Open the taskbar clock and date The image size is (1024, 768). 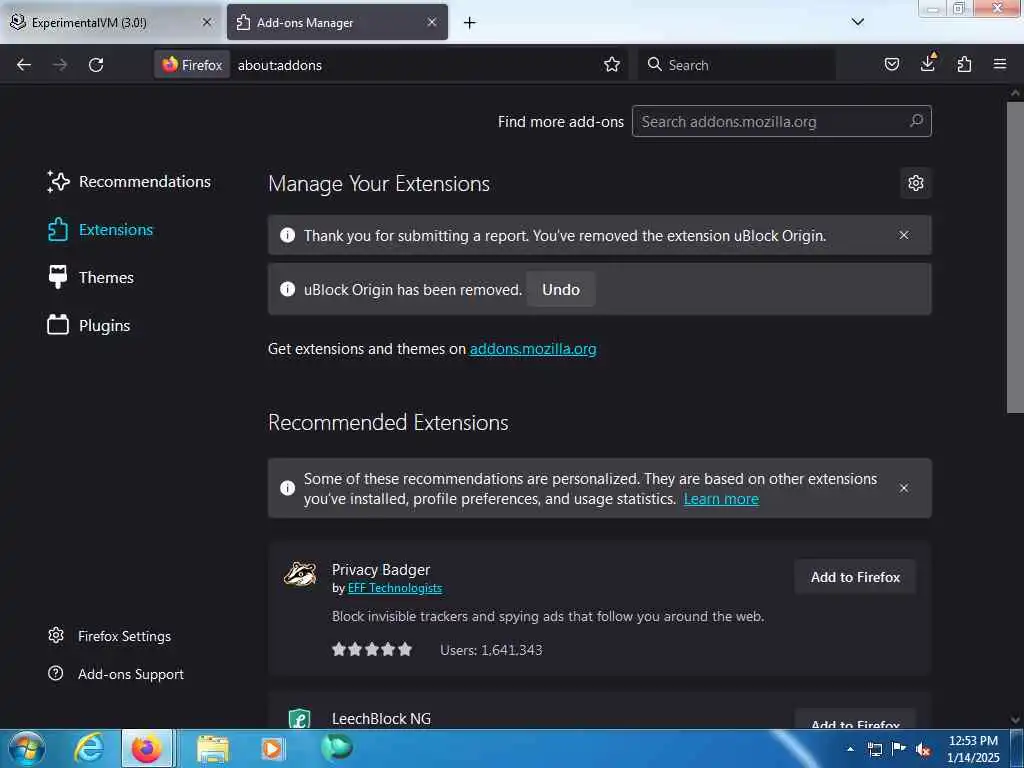(x=973, y=749)
